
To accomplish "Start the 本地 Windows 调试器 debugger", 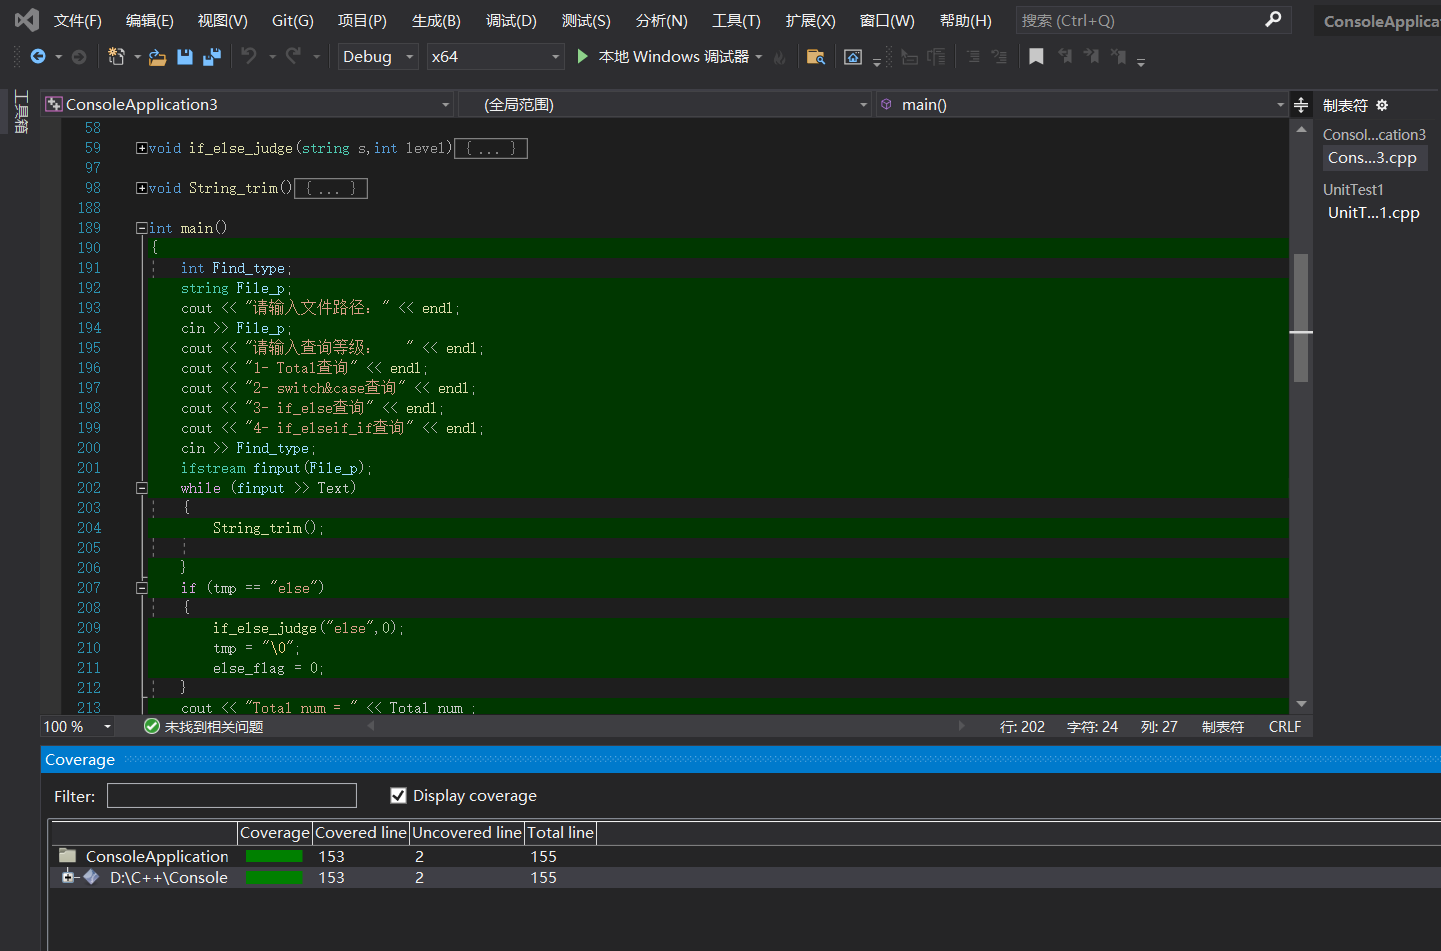I will (x=582, y=57).
